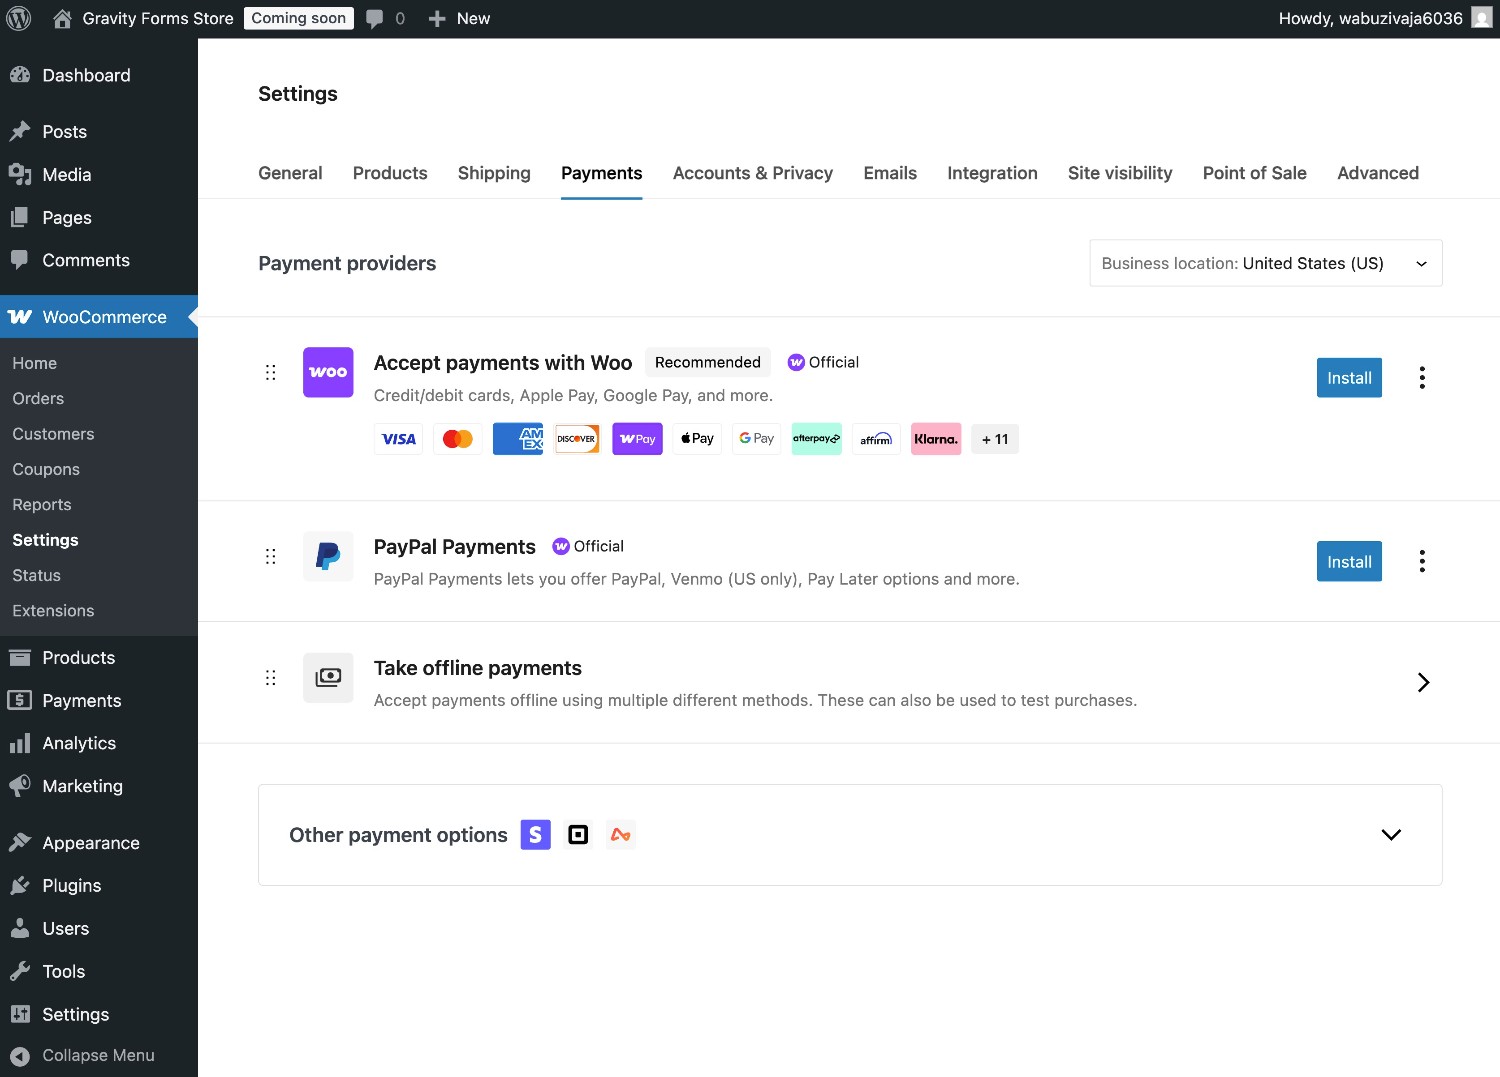
Task: Click the Apple Pay icon
Action: point(697,439)
